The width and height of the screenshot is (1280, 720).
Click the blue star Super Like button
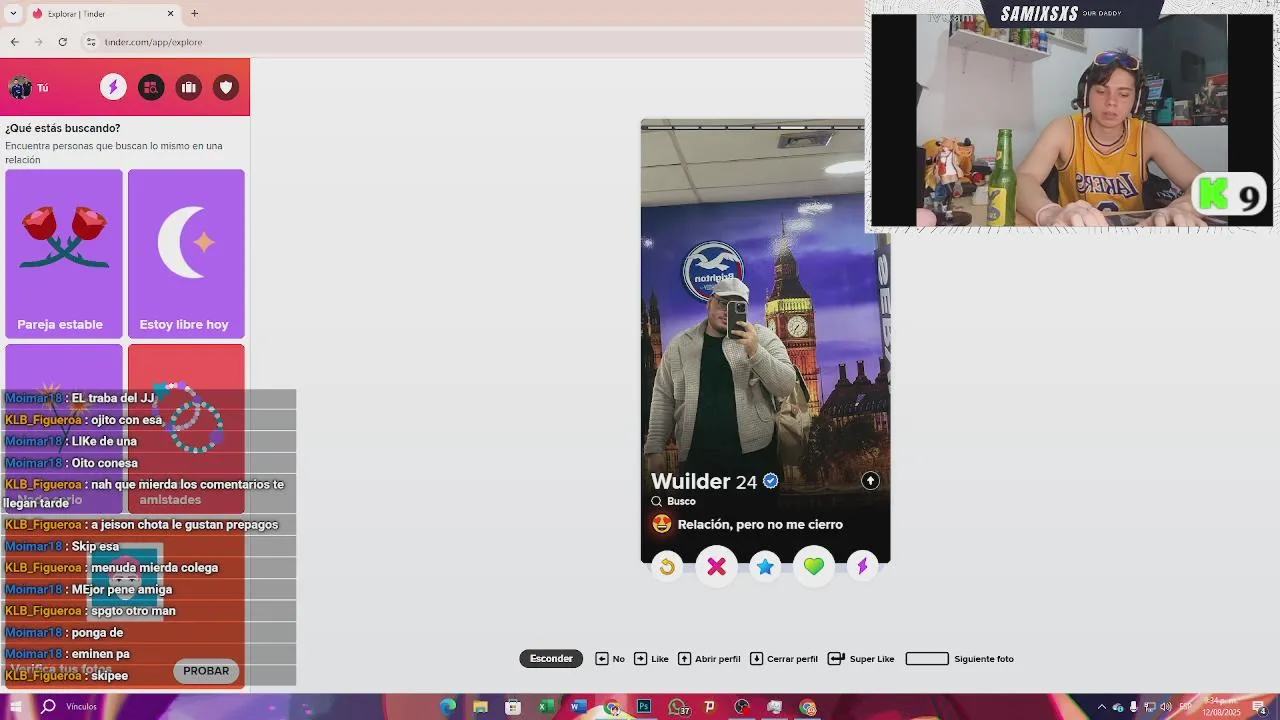pos(765,567)
